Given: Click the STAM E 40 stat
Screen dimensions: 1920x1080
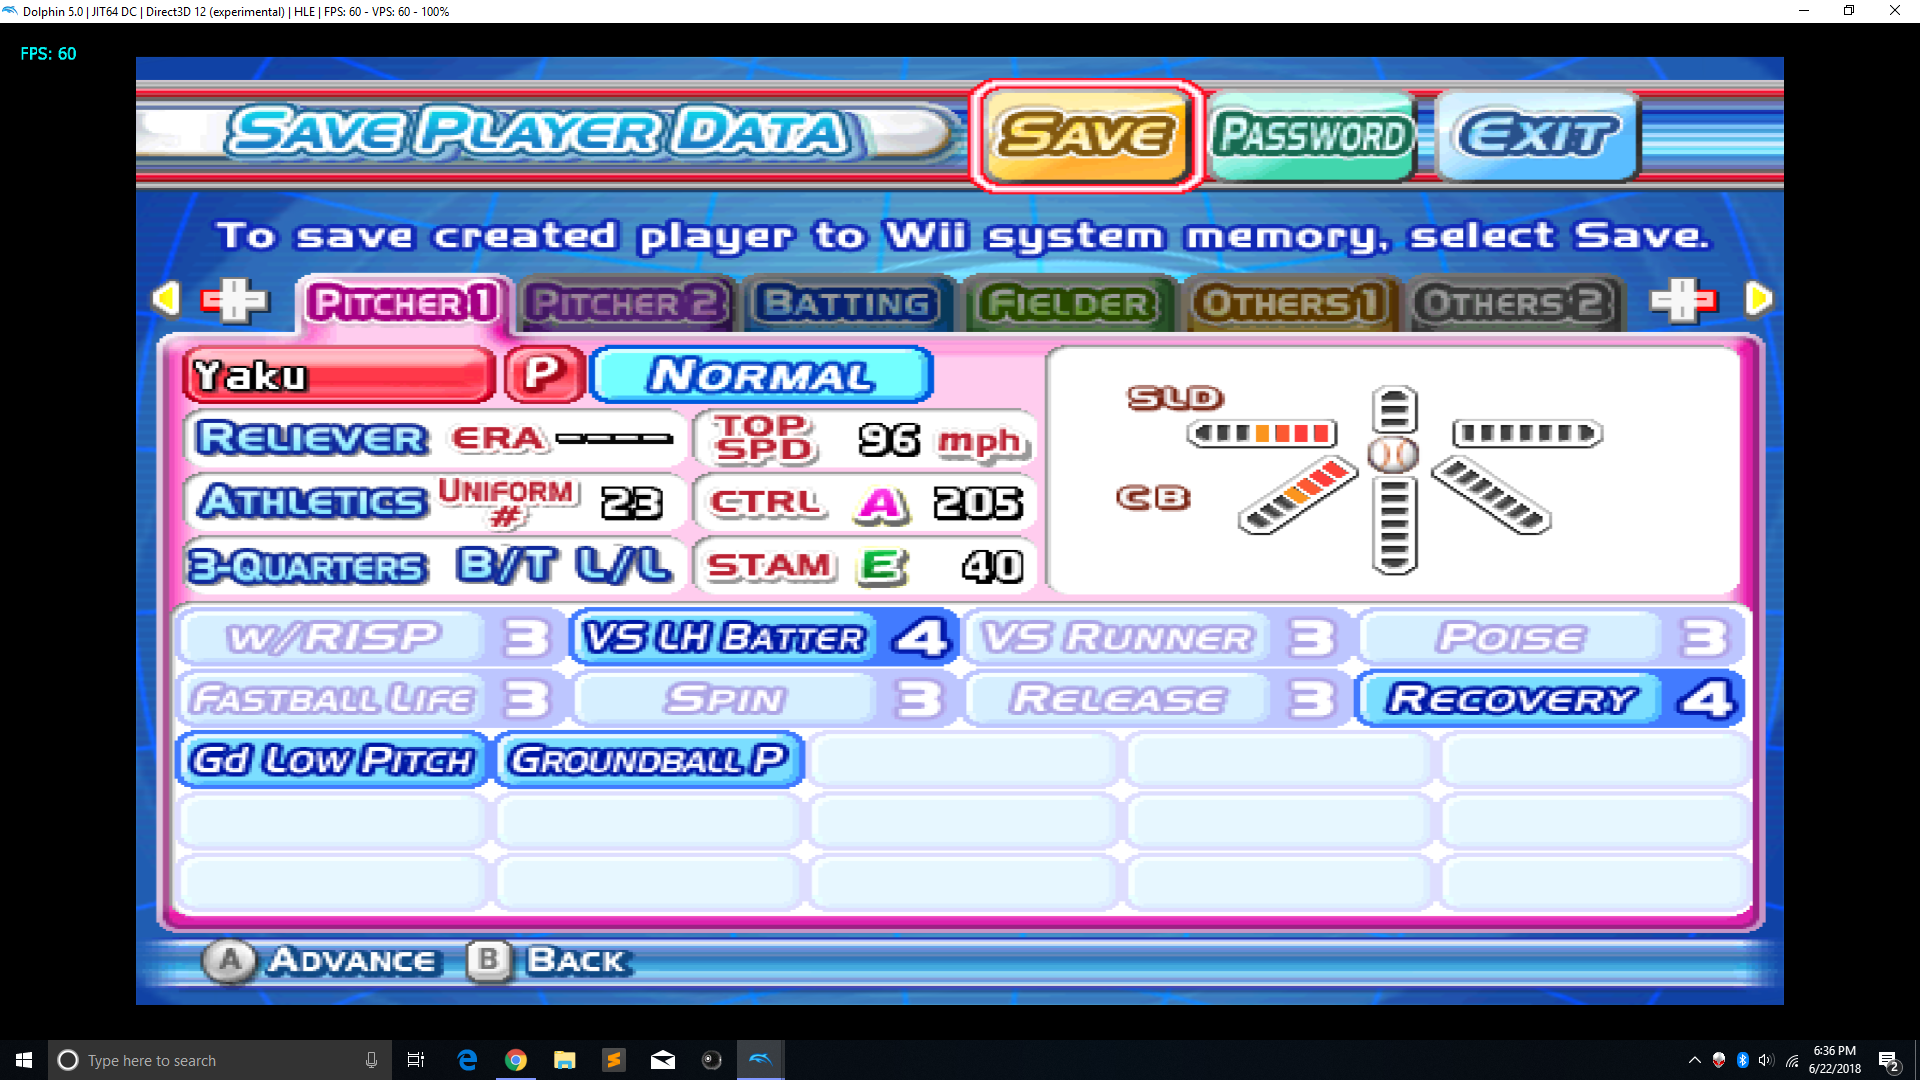Looking at the screenshot, I should tap(866, 567).
